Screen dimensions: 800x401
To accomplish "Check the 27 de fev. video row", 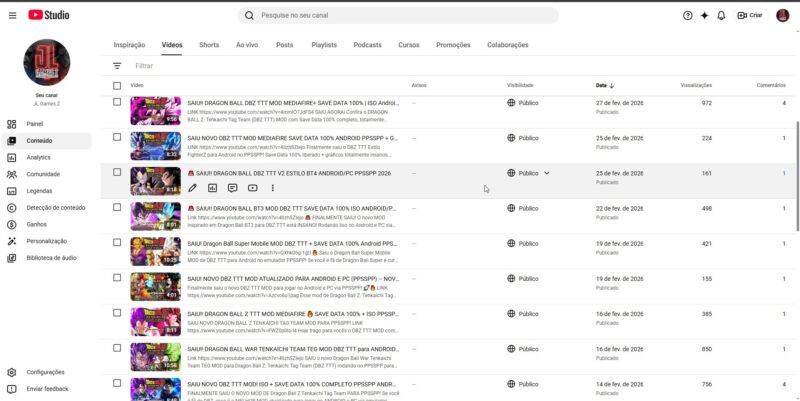I will click(117, 102).
